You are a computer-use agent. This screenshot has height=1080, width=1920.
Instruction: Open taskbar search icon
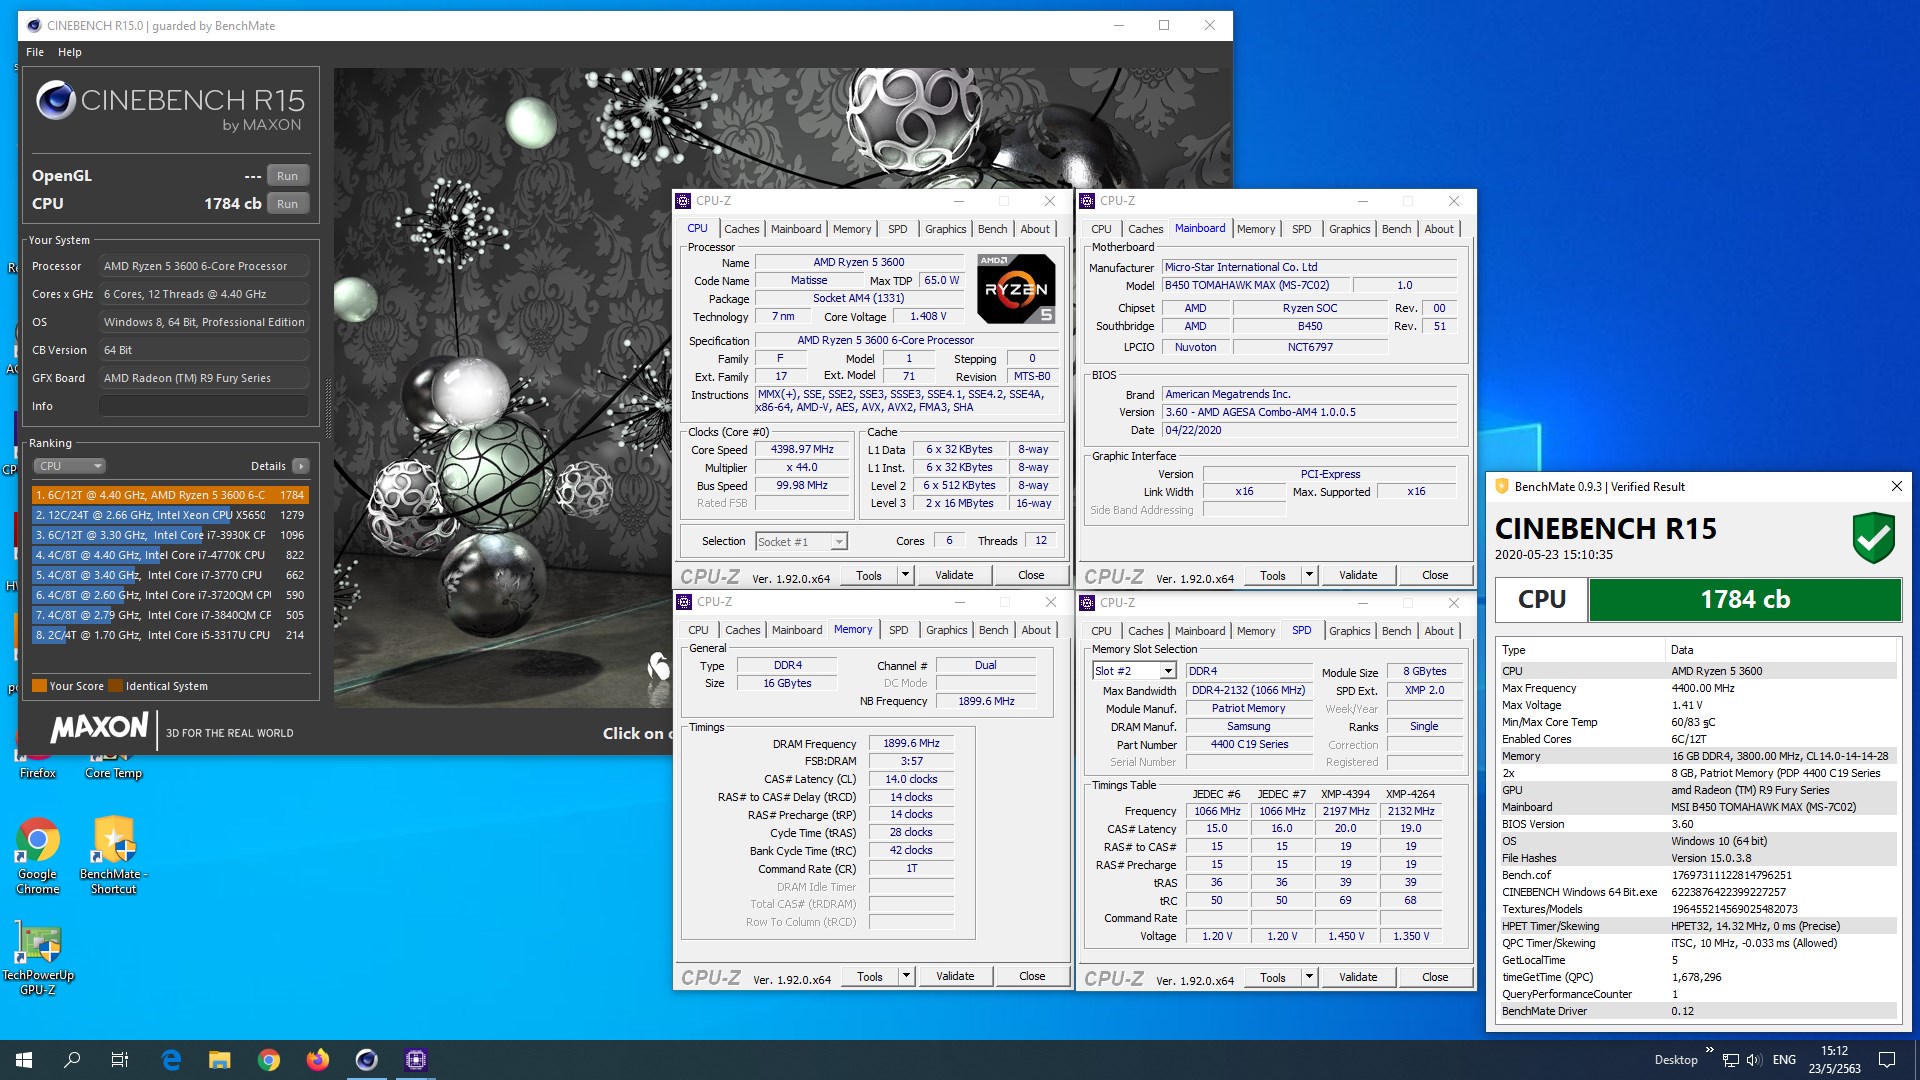pos(72,1060)
